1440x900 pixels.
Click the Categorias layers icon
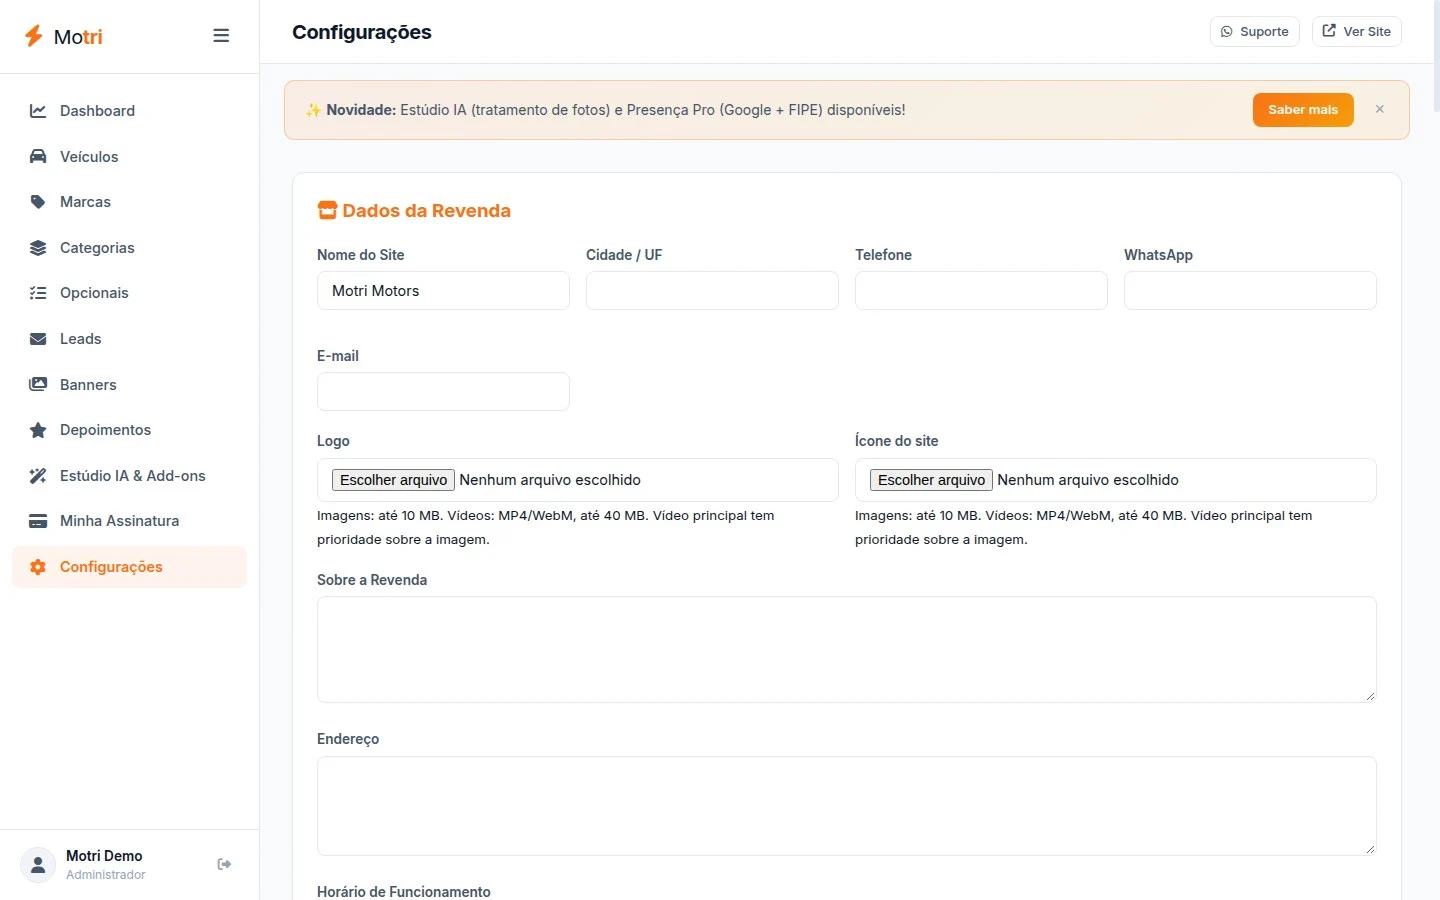coord(38,248)
